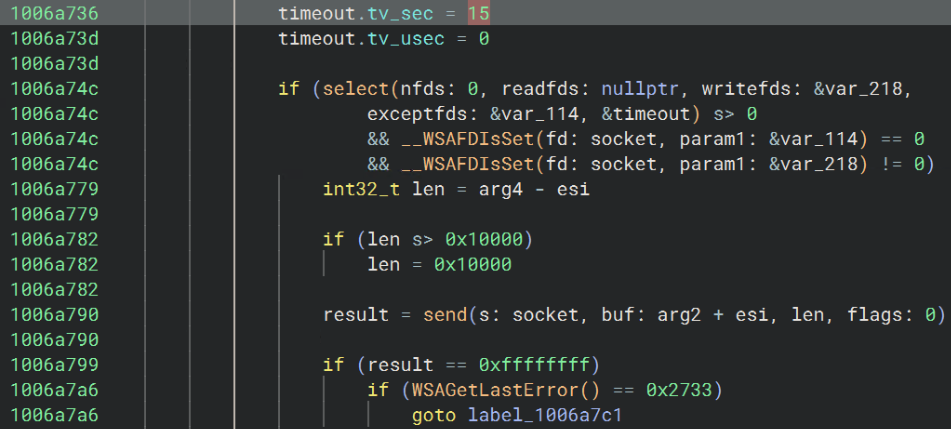Click the nullptr value of readfds
951x429 pixels.
tap(640, 89)
